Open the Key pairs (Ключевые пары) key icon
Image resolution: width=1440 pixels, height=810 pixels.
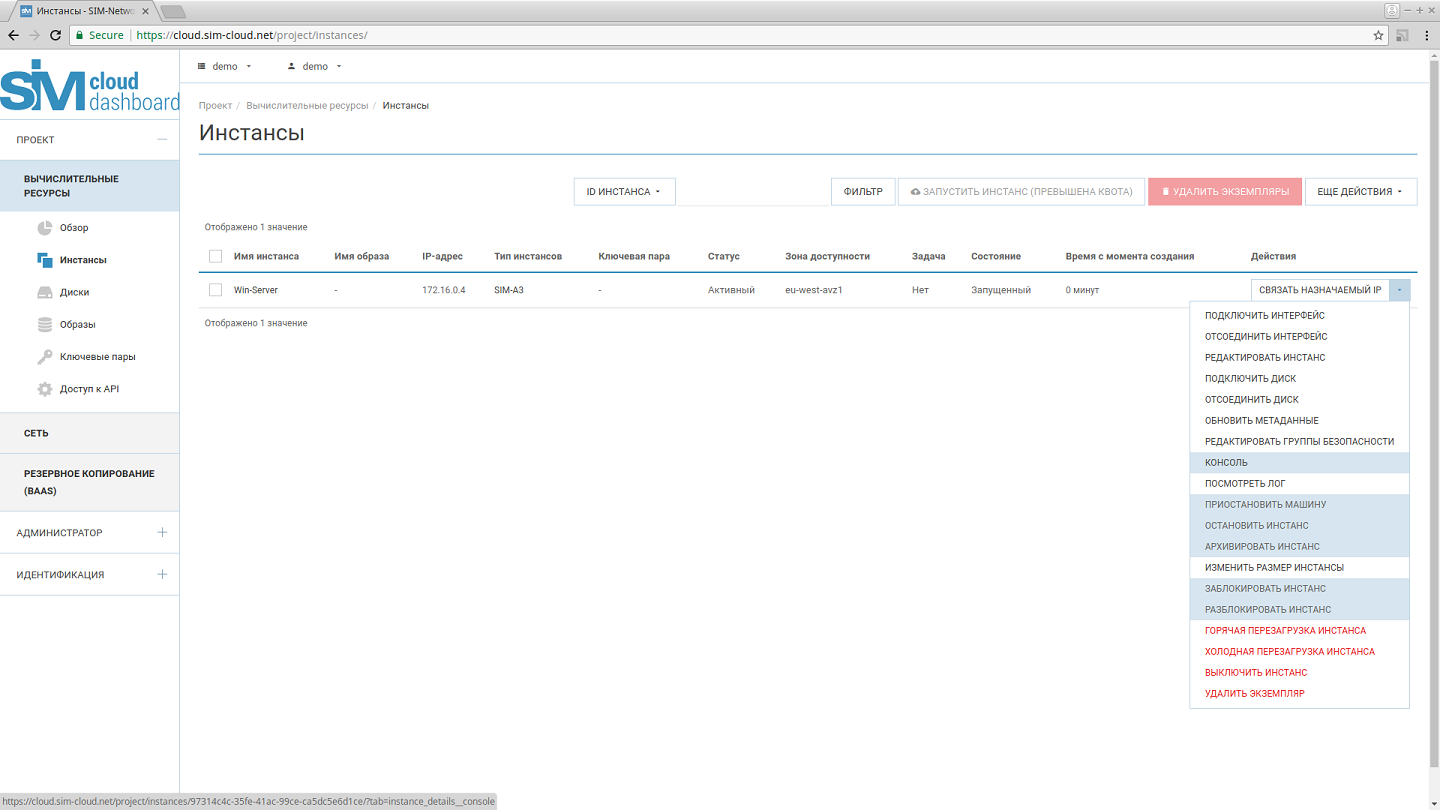[45, 357]
